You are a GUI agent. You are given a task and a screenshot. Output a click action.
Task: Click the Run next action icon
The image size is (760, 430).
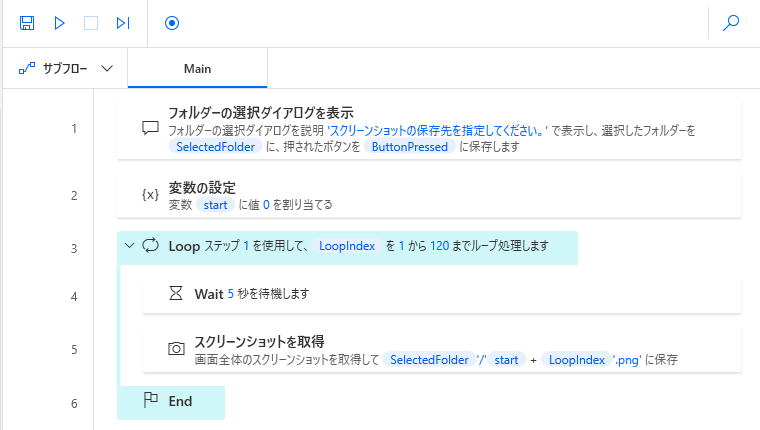coord(123,22)
